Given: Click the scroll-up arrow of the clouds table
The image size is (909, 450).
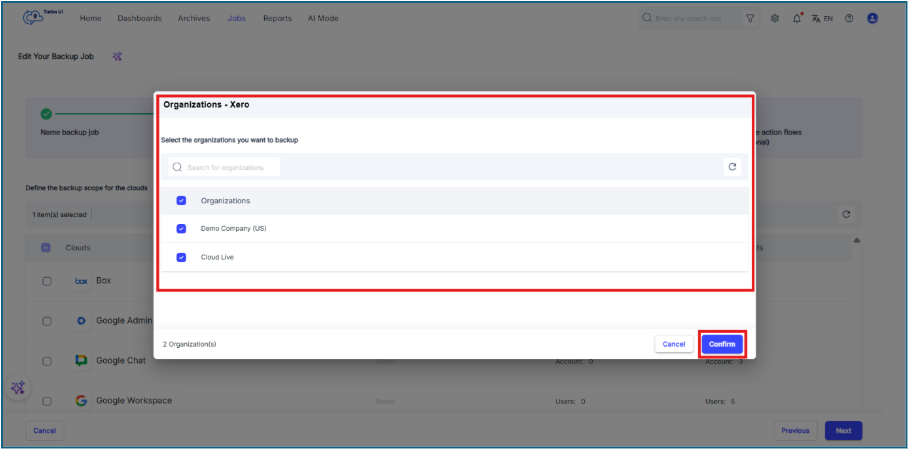Looking at the screenshot, I should pos(857,240).
